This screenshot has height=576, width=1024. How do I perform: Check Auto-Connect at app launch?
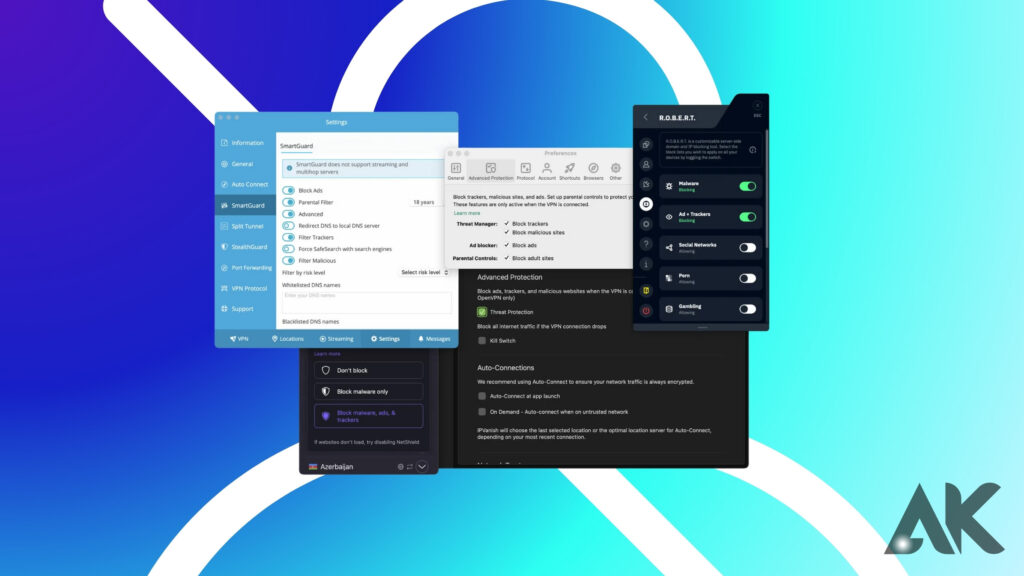482,396
